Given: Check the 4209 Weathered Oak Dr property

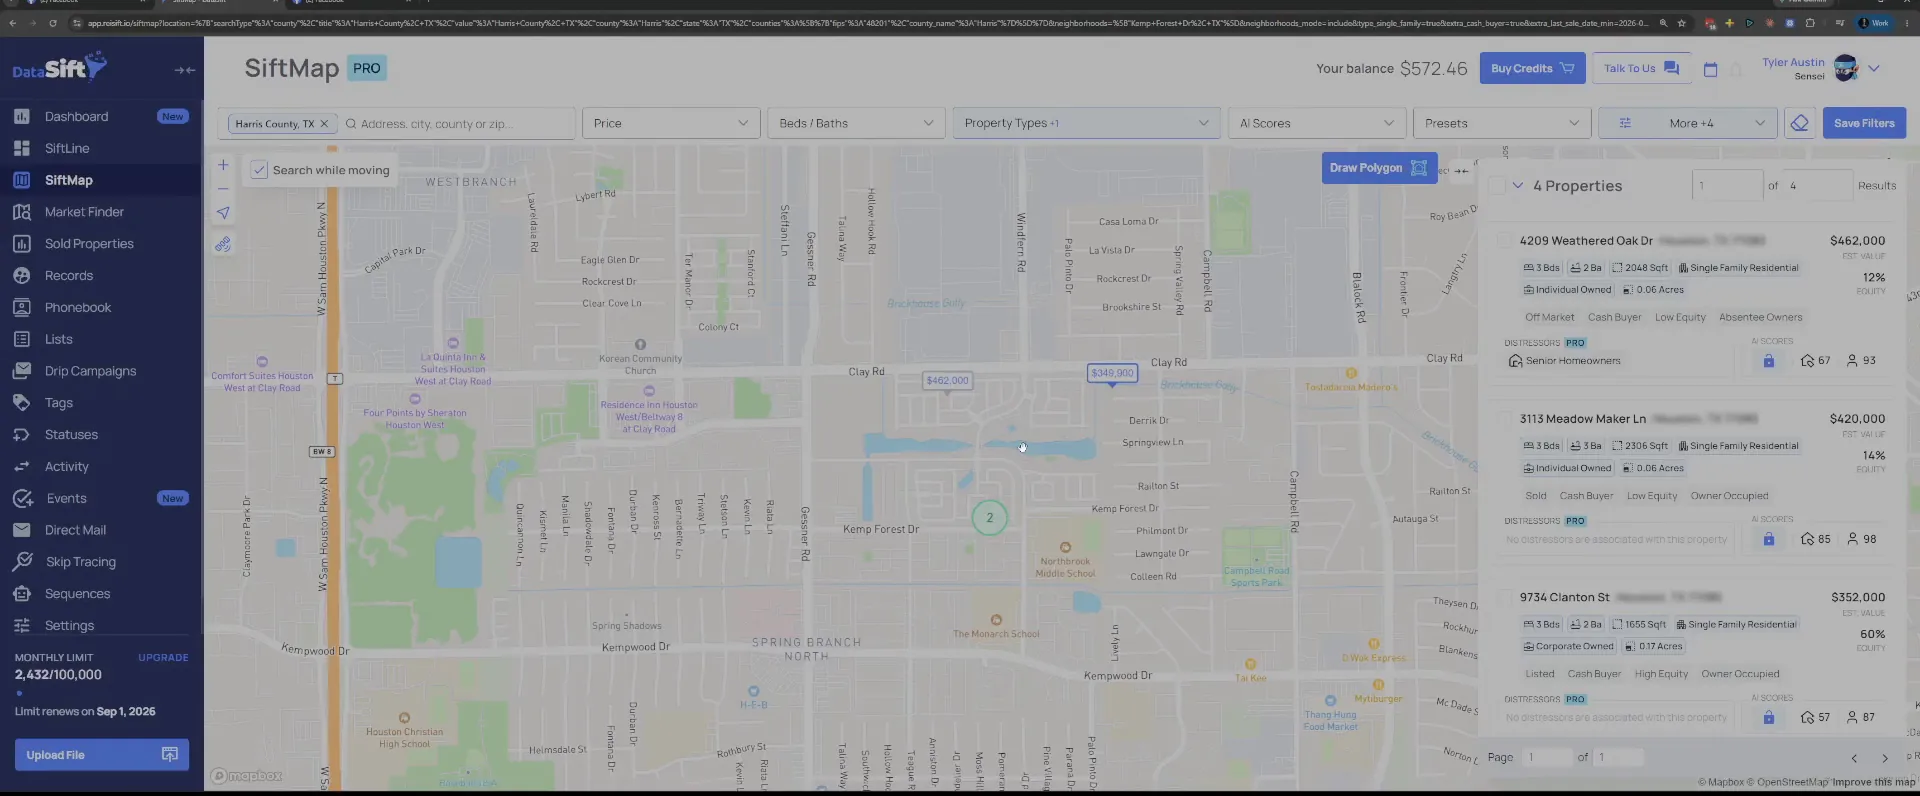Looking at the screenshot, I should click(1503, 240).
